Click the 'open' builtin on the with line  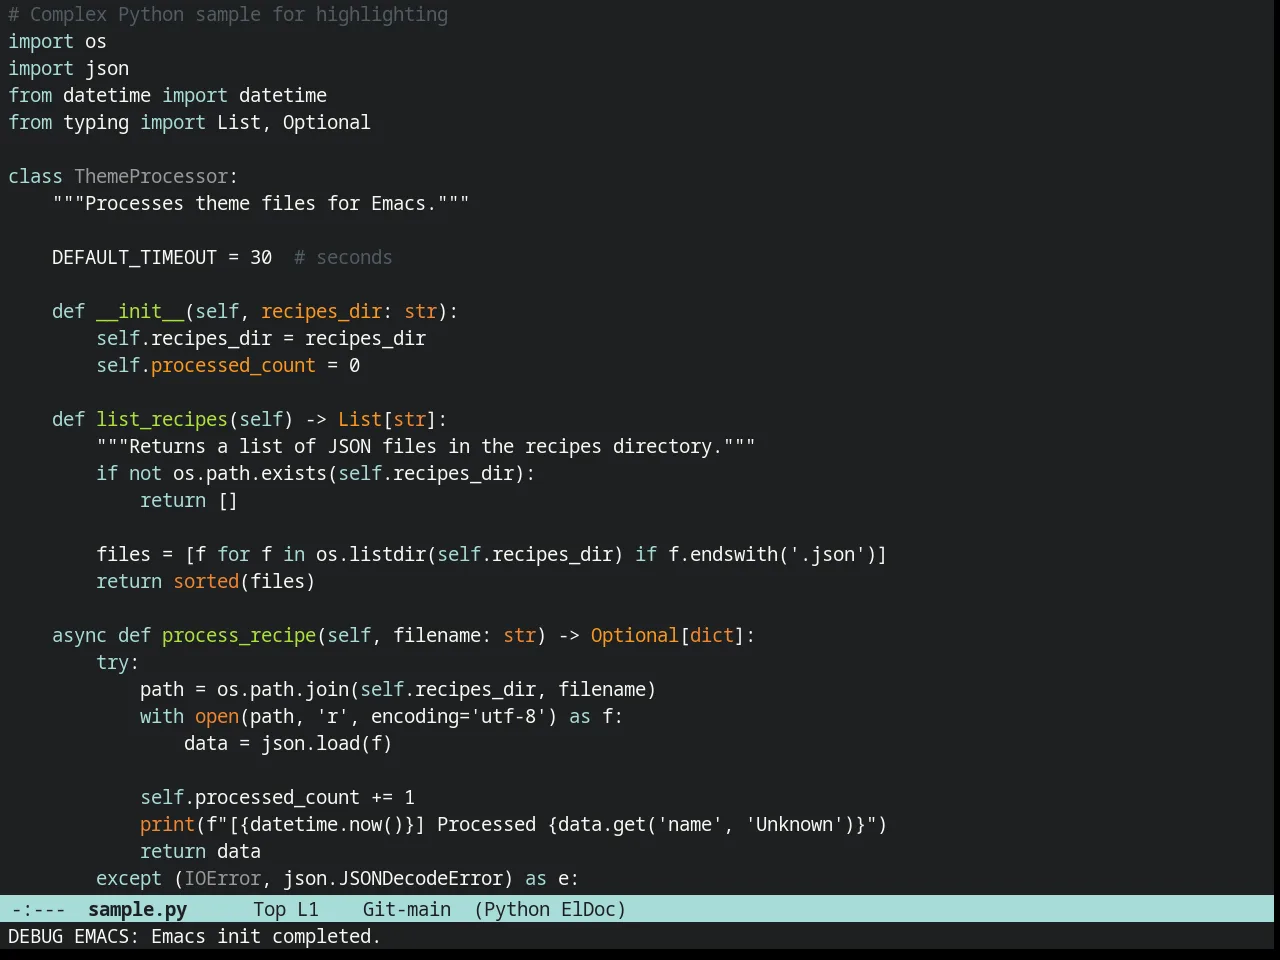pyautogui.click(x=217, y=716)
